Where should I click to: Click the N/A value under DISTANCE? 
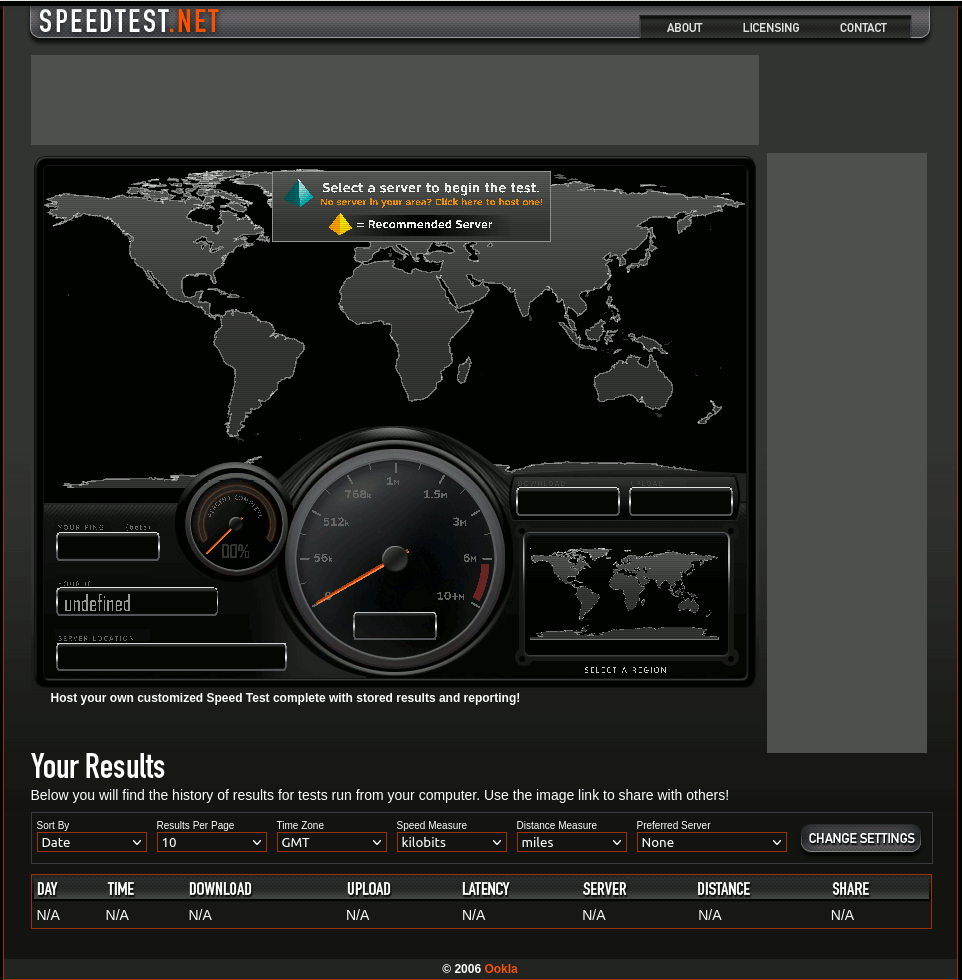pyautogui.click(x=709, y=915)
